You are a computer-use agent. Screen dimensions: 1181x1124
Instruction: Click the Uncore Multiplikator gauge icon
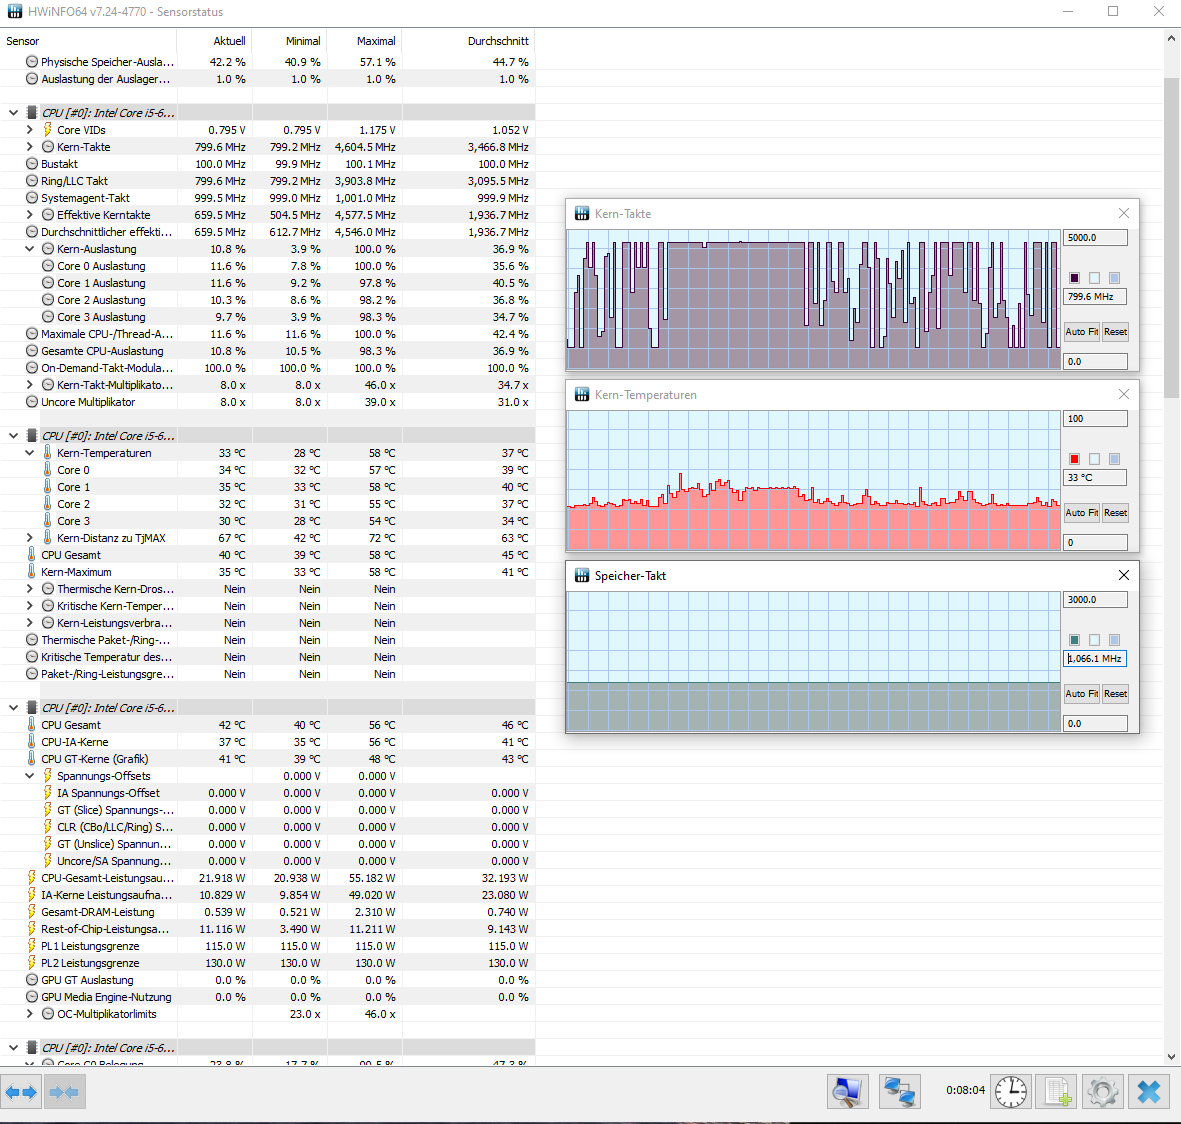[32, 402]
